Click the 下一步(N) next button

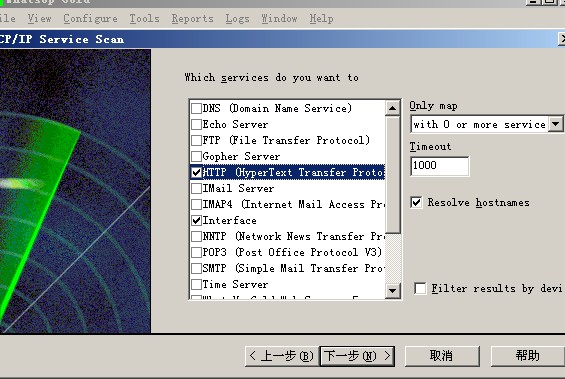(x=357, y=356)
